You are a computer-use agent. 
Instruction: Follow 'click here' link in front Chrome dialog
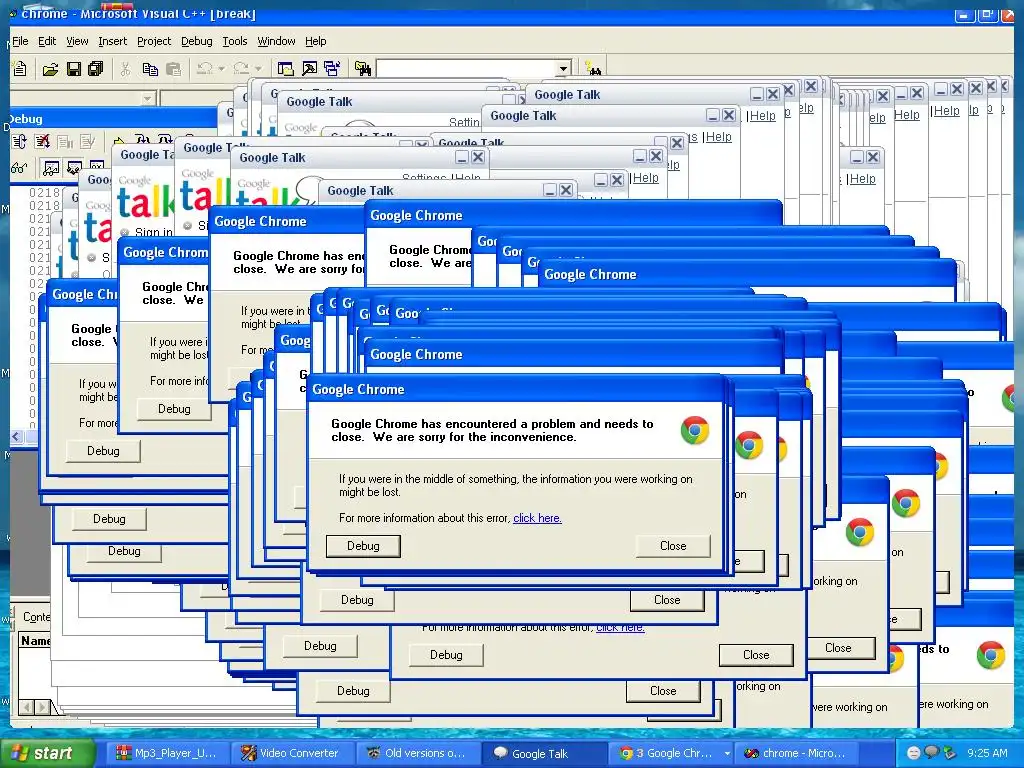click(537, 518)
